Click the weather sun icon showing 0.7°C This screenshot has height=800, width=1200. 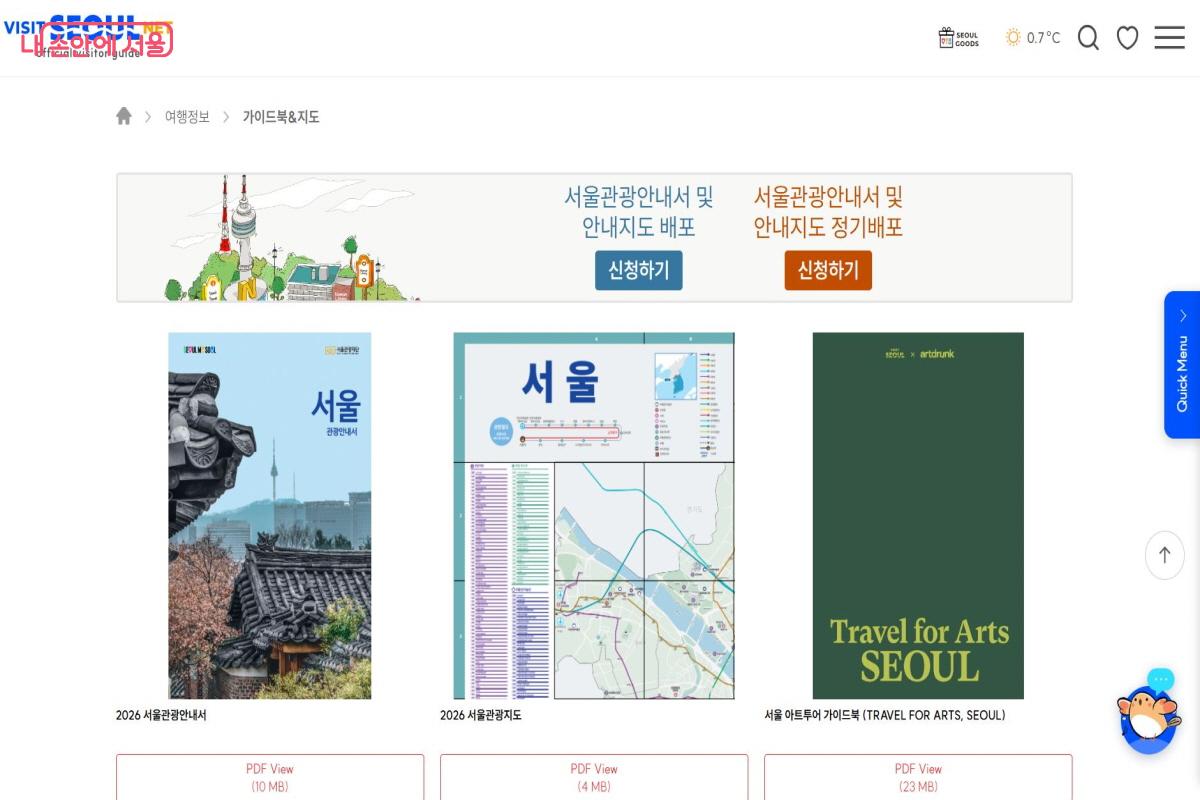pos(1013,37)
